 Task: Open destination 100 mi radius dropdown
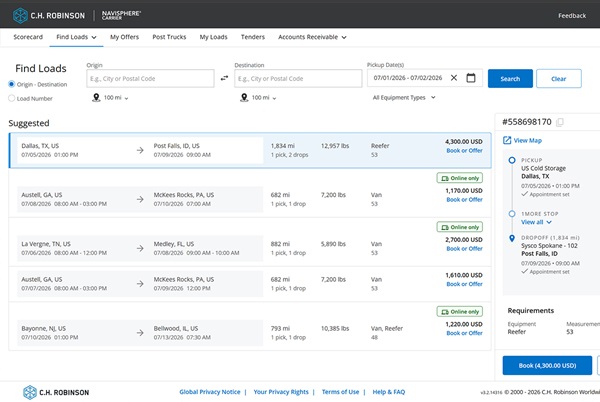[264, 98]
